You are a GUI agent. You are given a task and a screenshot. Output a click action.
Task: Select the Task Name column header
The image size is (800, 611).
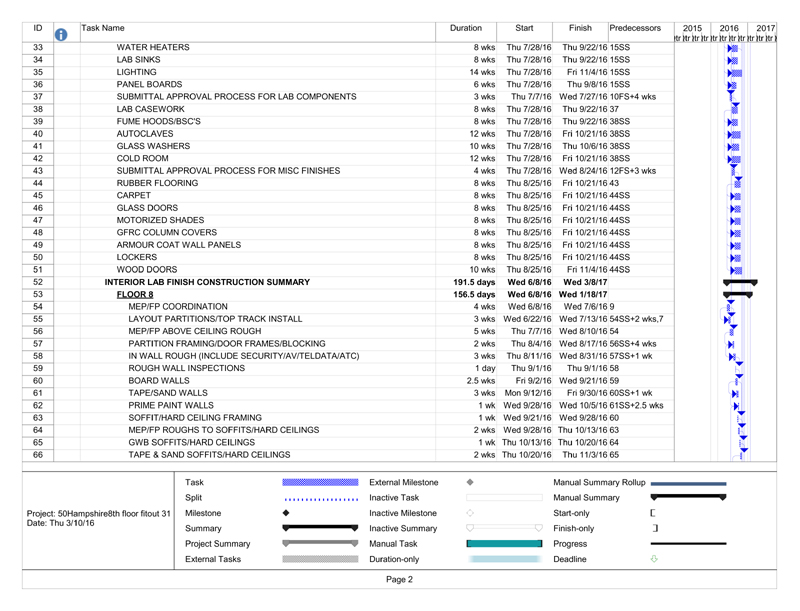point(100,29)
